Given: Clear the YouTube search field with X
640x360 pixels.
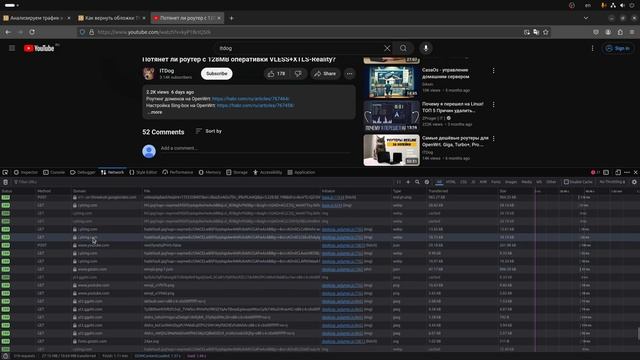Looking at the screenshot, I should tap(387, 48).
